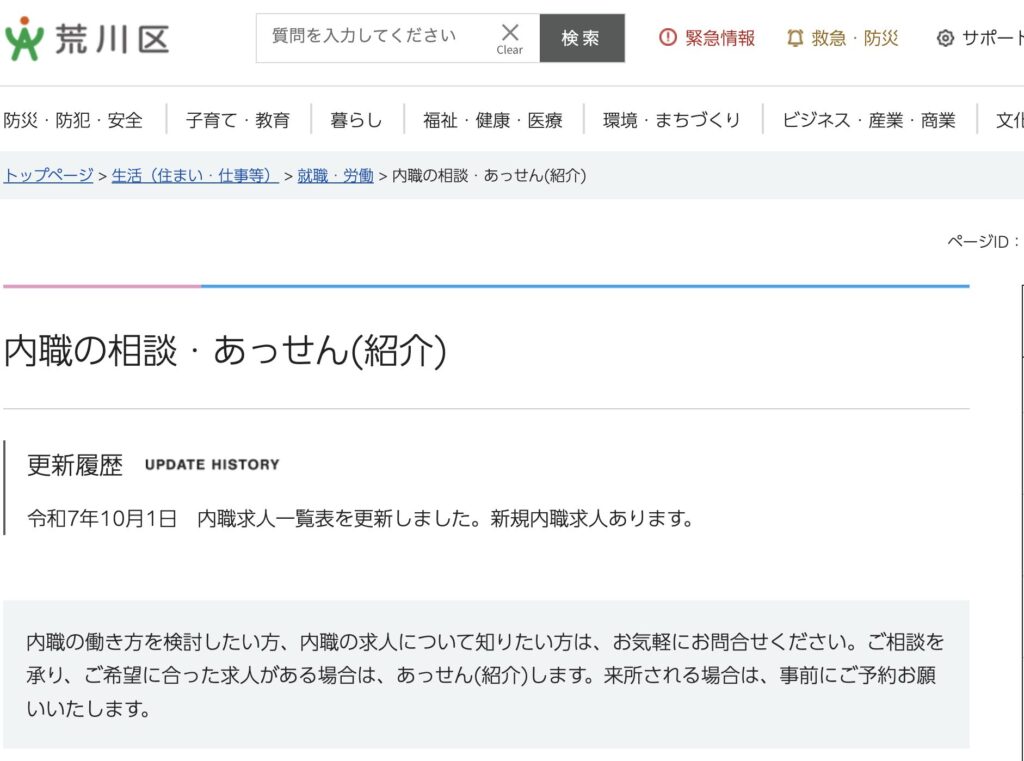Image resolution: width=1024 pixels, height=761 pixels.
Task: Open 緊急情報 emergency information alert icon
Action: [667, 38]
